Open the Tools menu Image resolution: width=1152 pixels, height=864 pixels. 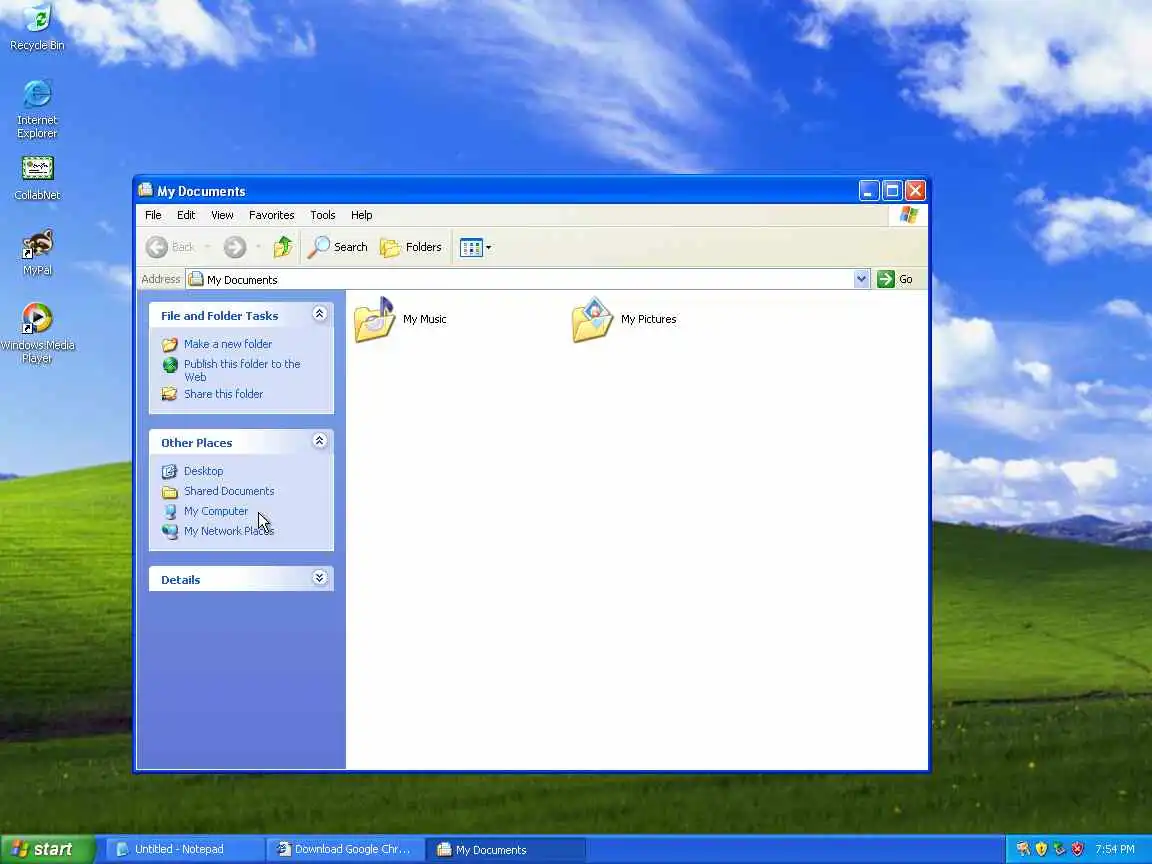pos(323,215)
